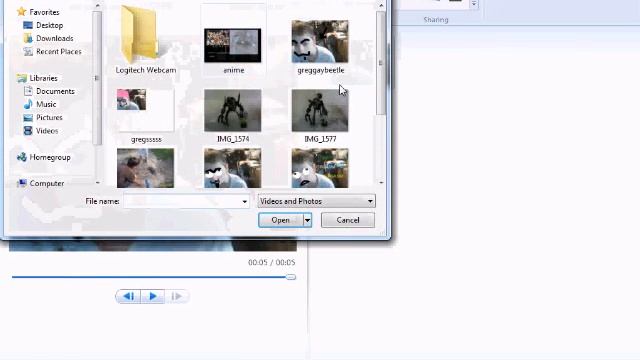The height and width of the screenshot is (360, 640).
Task: Click the Videos filmstrip icon
Action: click(28, 131)
